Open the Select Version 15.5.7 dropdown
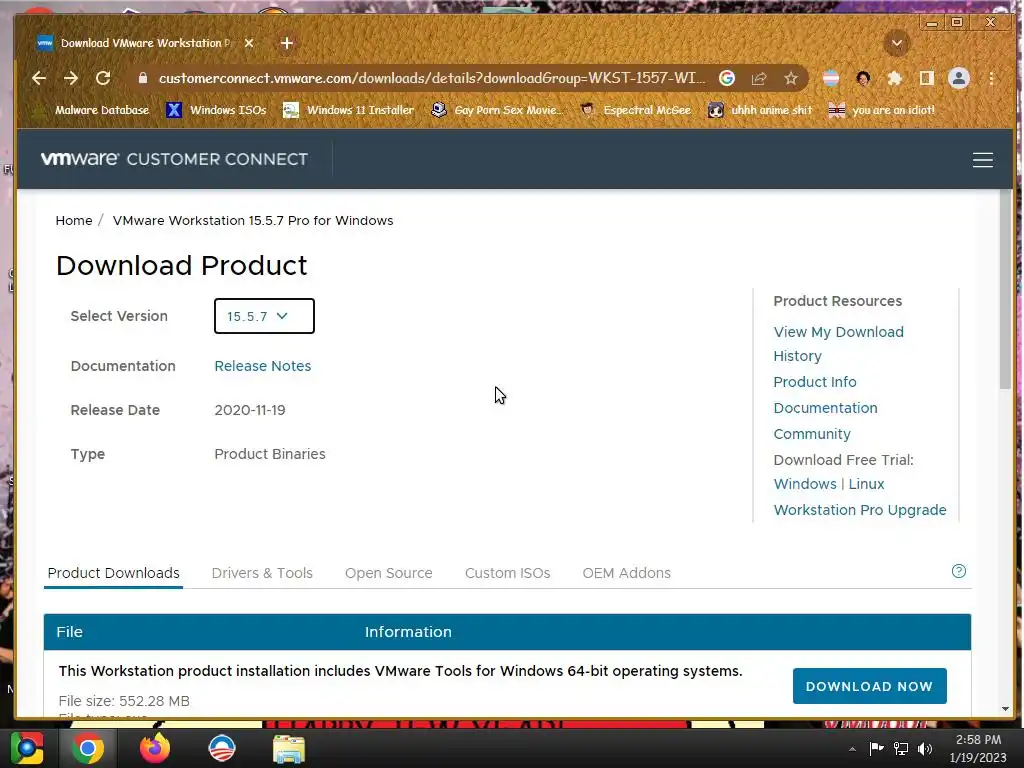Image resolution: width=1024 pixels, height=768 pixels. coord(264,316)
